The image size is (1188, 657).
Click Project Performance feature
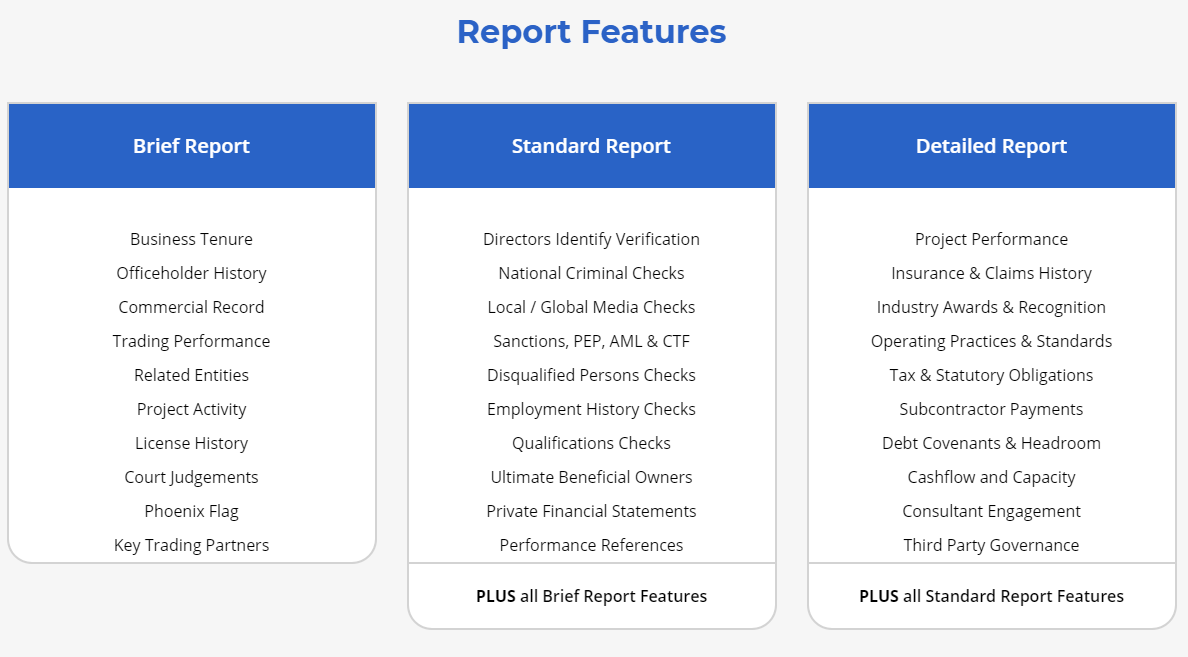[x=992, y=239]
